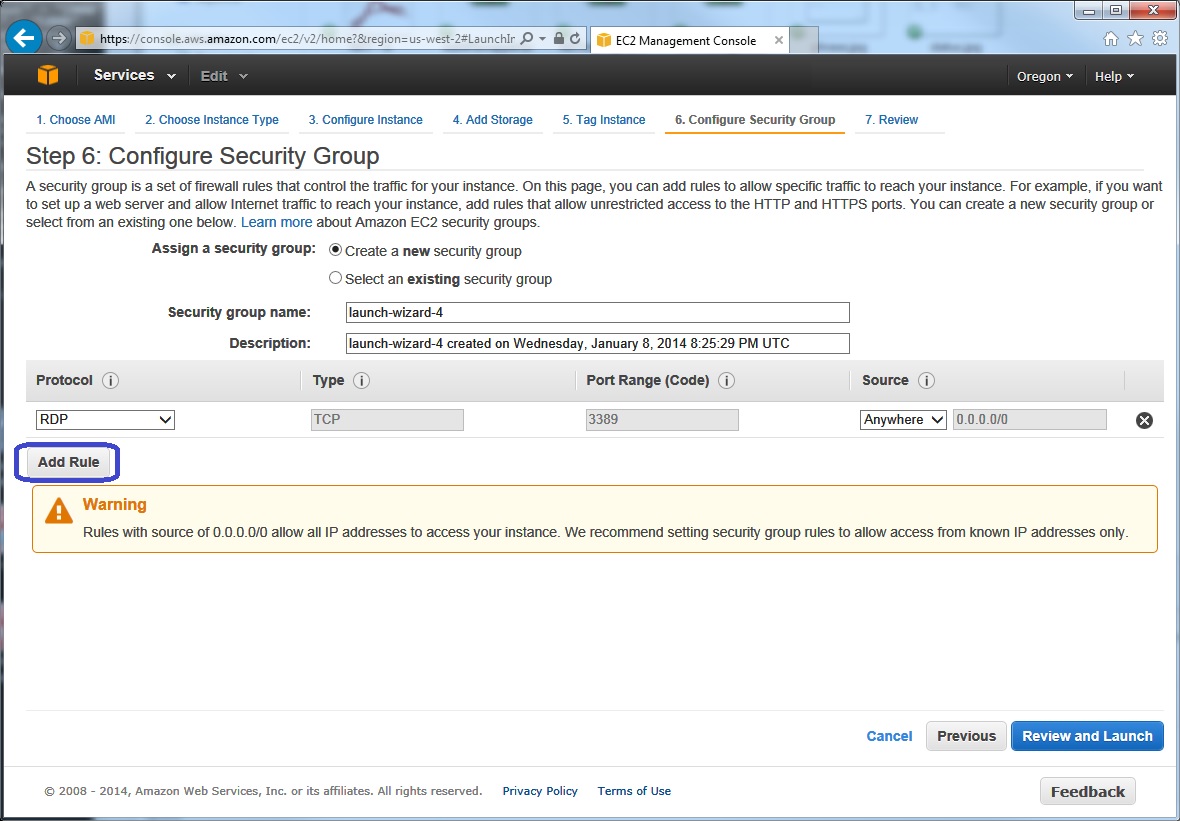
Task: Expand the Anywhere source dropdown
Action: (903, 420)
